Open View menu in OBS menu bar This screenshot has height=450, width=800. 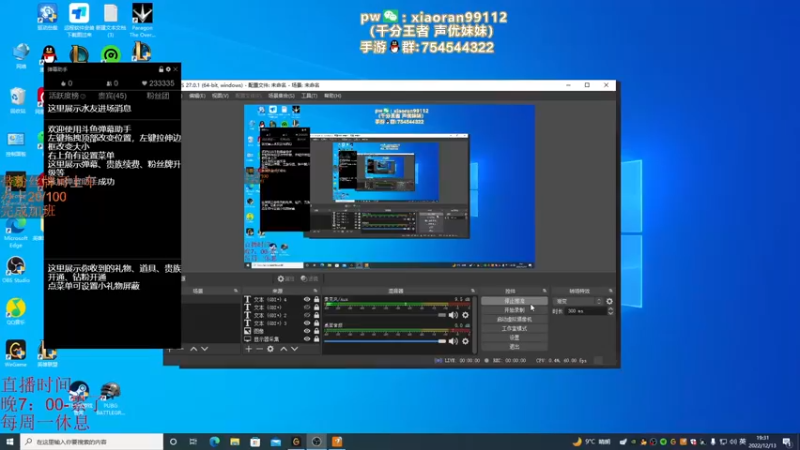[x=220, y=96]
